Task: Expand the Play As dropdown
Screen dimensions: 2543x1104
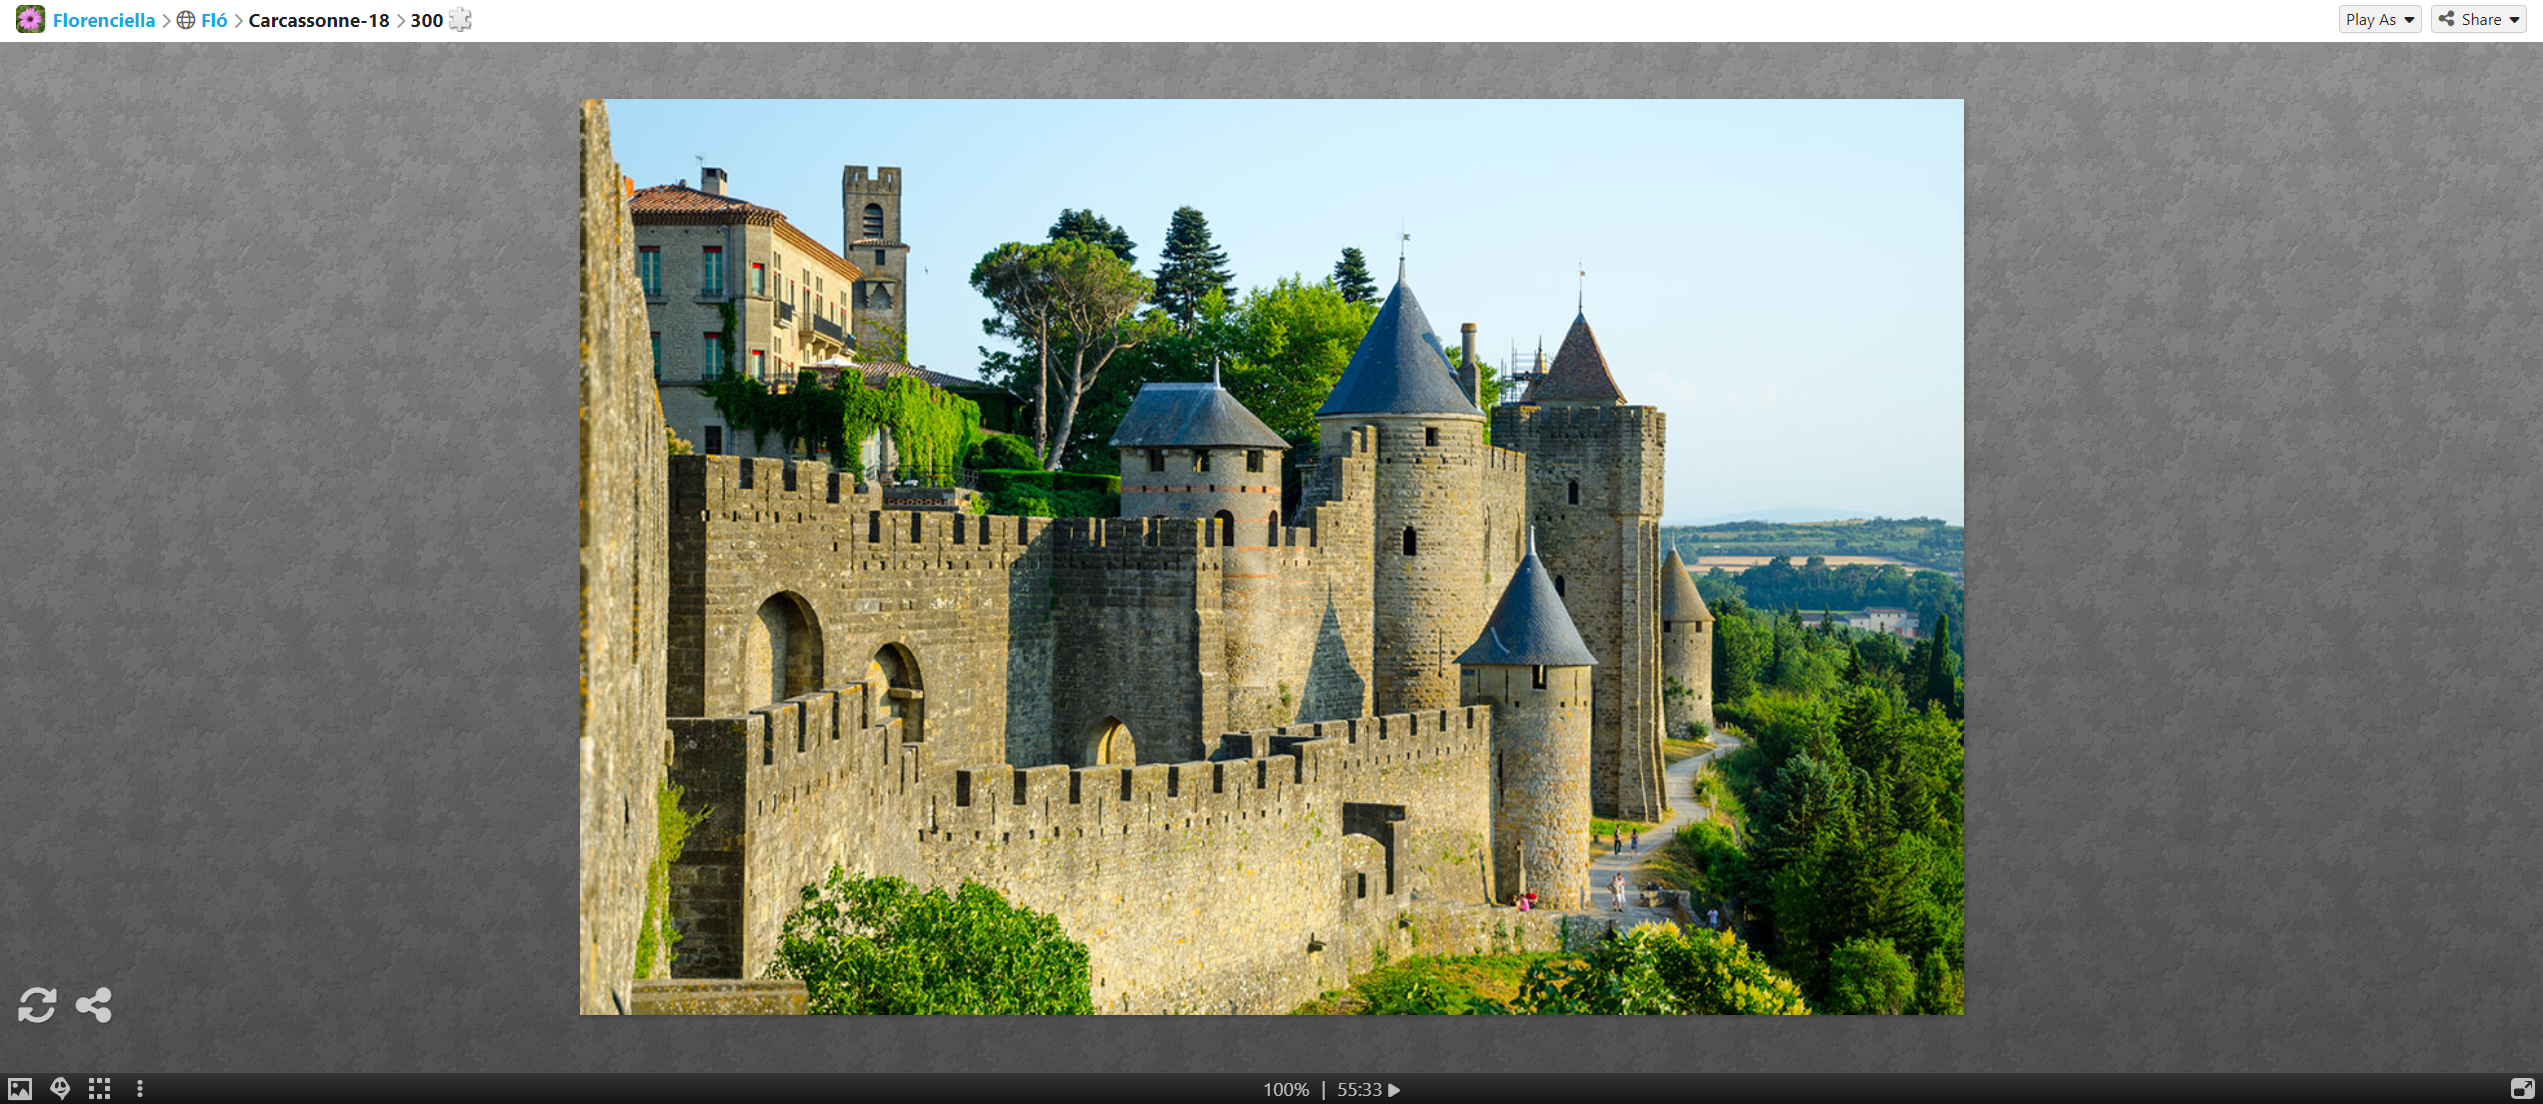Action: coord(2379,19)
